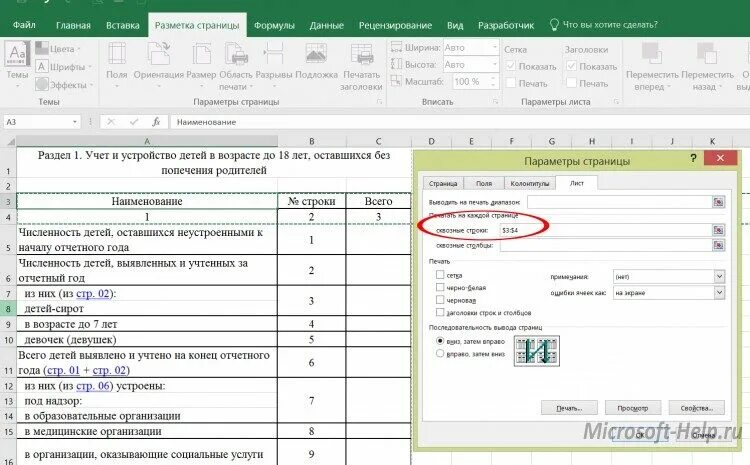The image size is (750, 465).
Task: Switch to the Разработчик ribbon tab
Action: click(506, 25)
